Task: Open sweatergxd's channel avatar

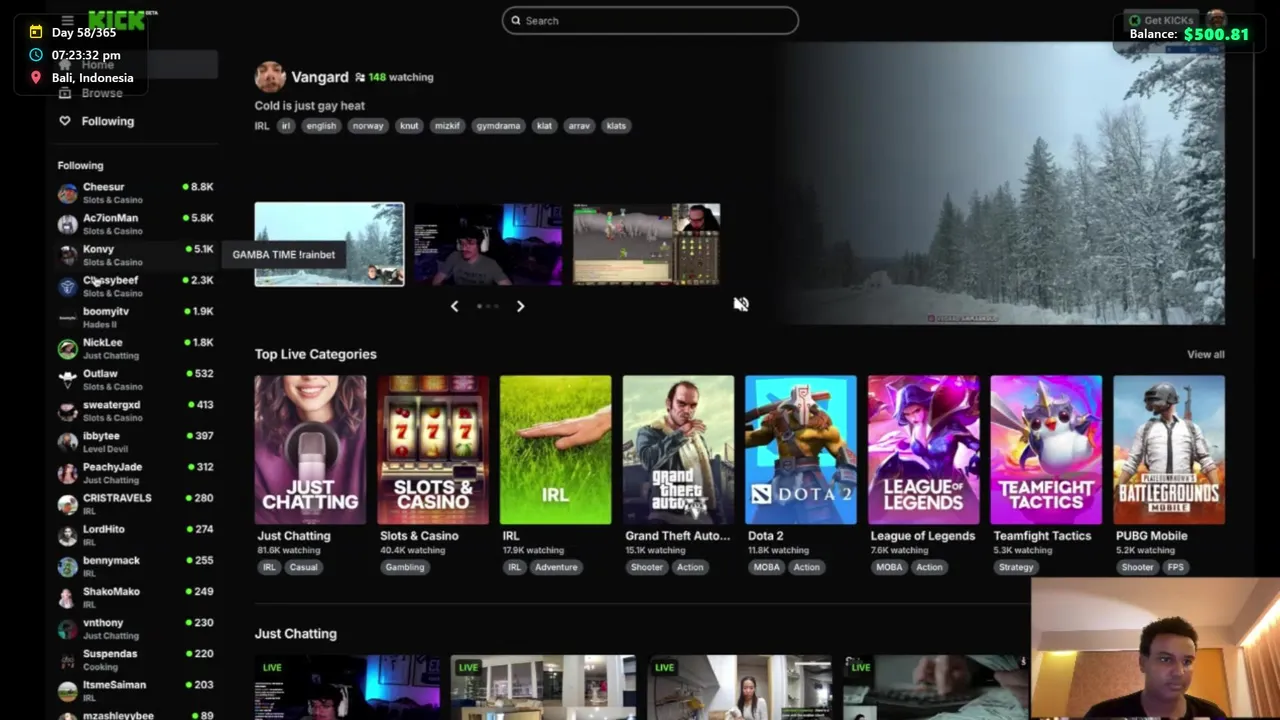Action: coord(67,411)
